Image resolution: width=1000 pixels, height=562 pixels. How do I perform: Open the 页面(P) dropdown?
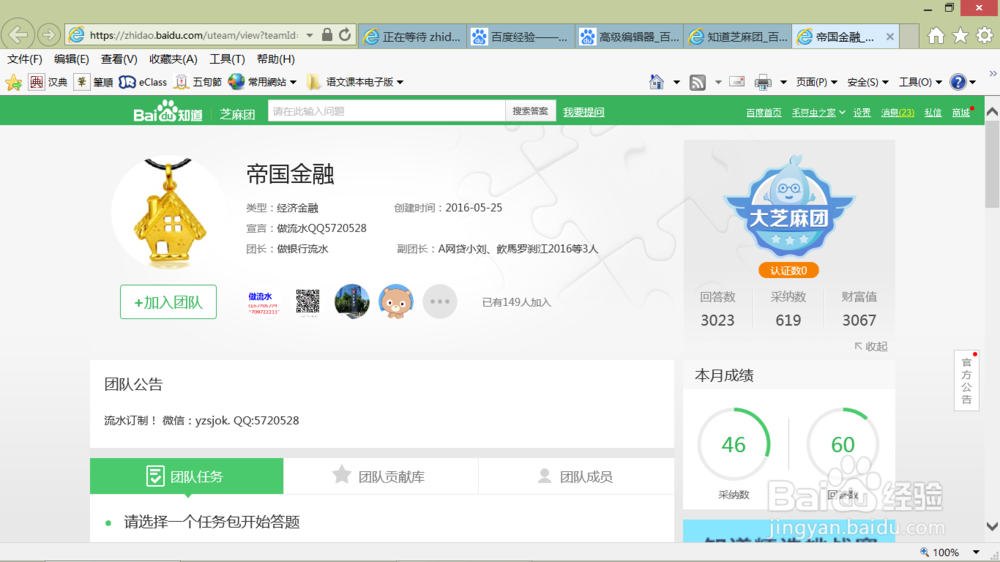point(816,82)
